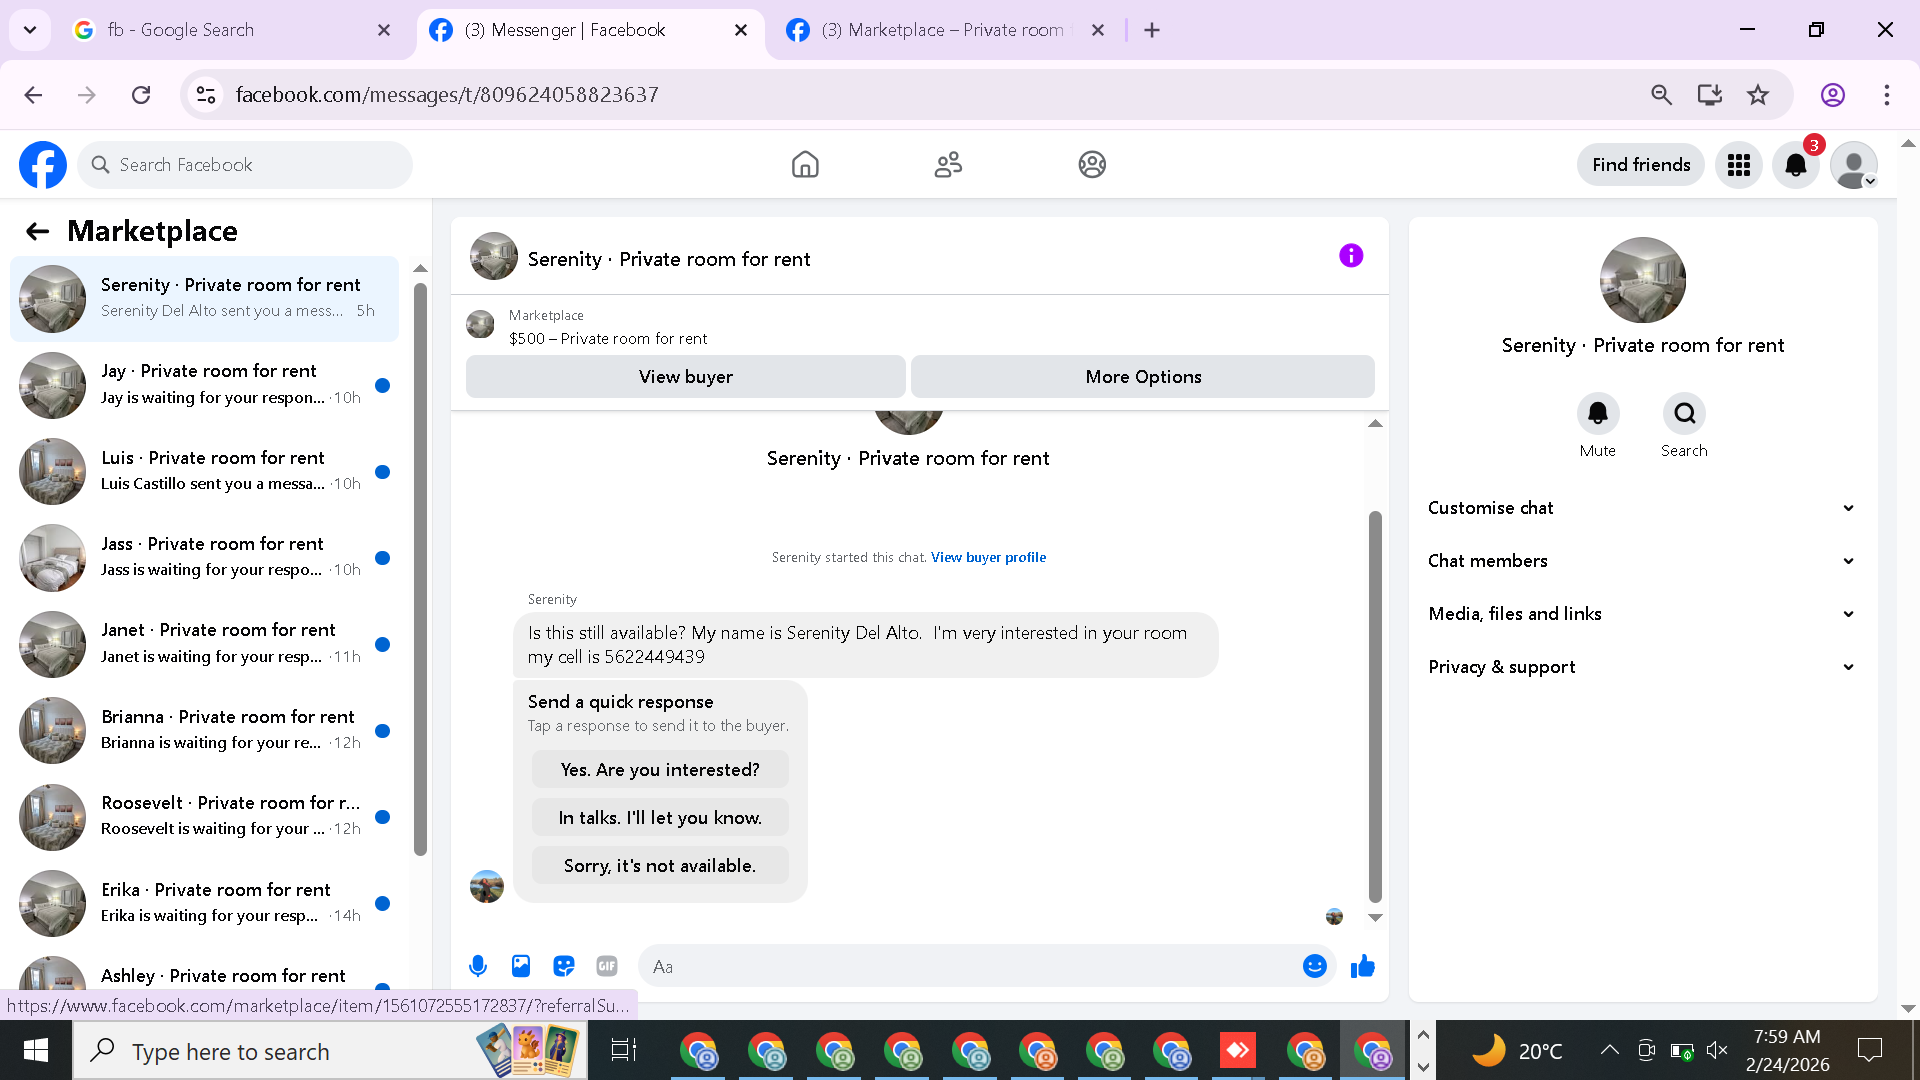Screen dimensions: 1920x1080
Task: Open the Facebook notifications bell
Action: 1796,165
